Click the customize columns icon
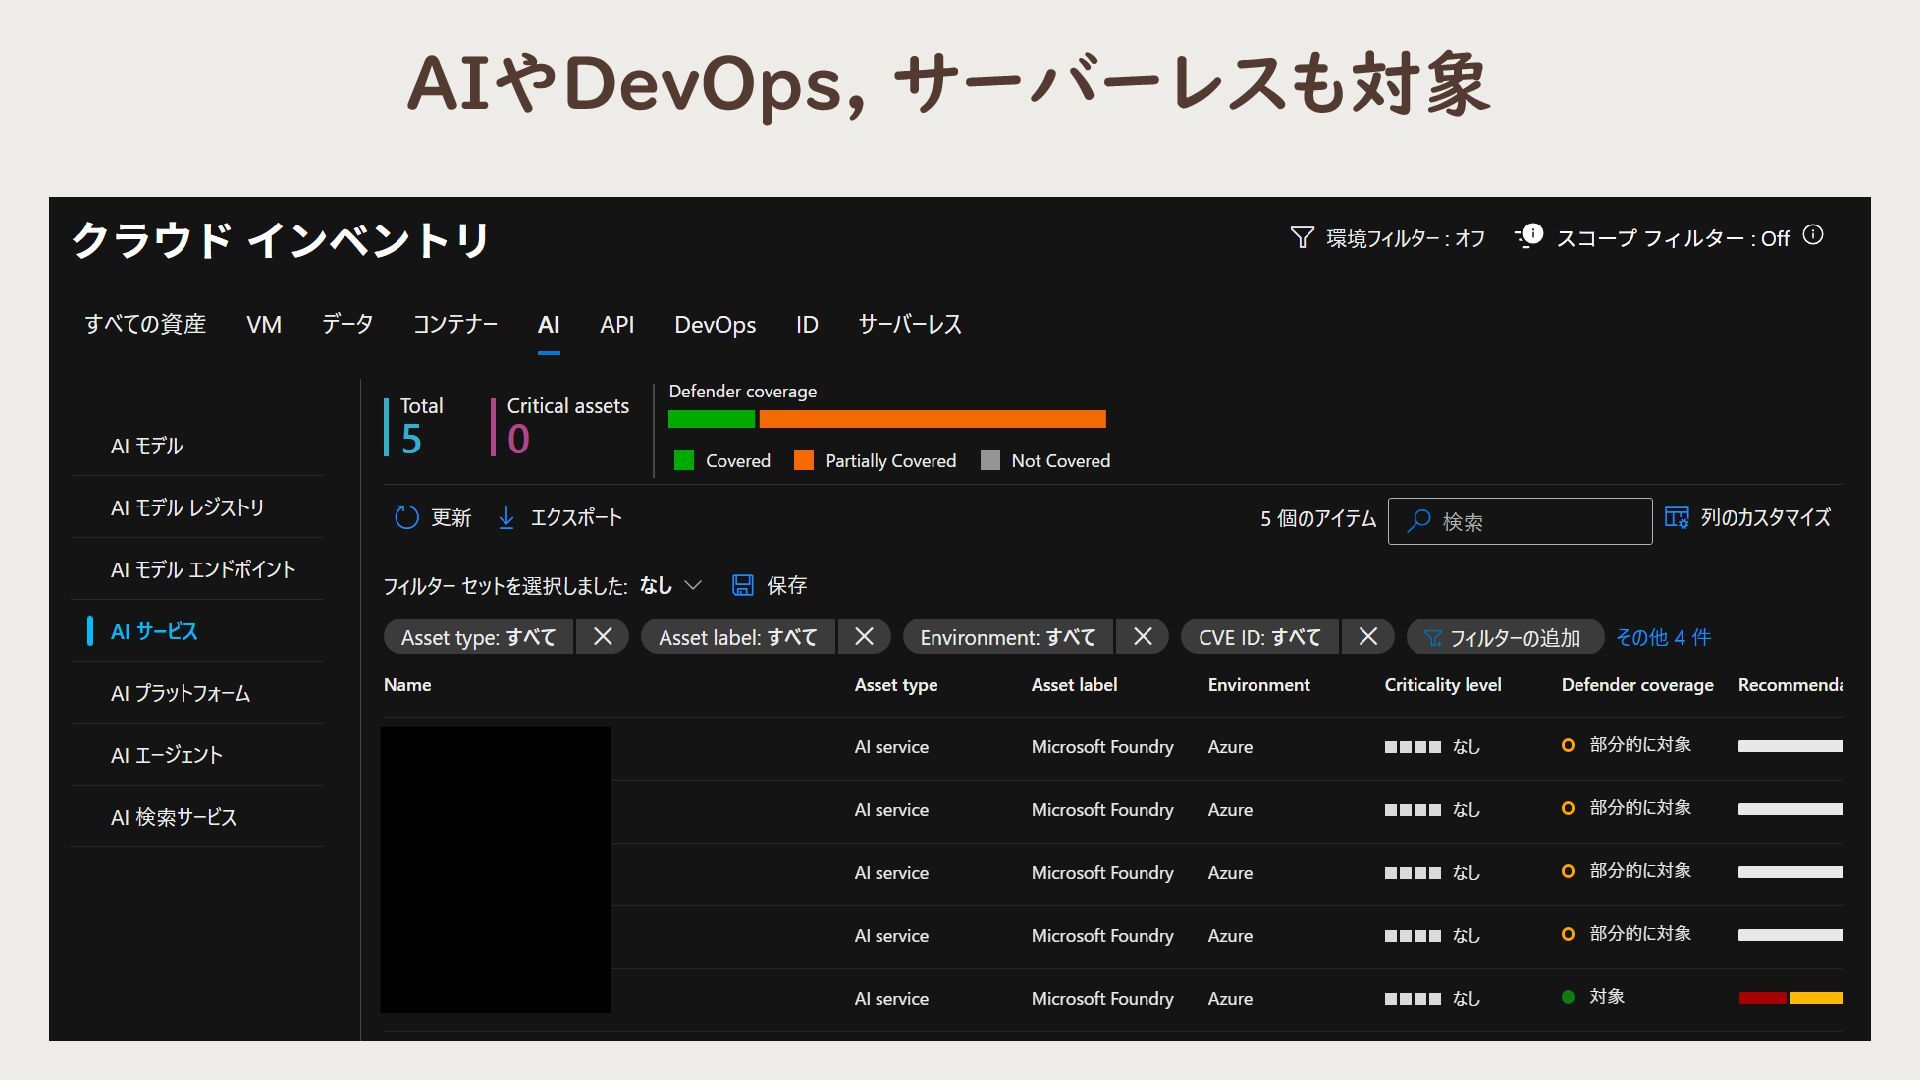Viewport: 1920px width, 1080px height. point(1676,517)
